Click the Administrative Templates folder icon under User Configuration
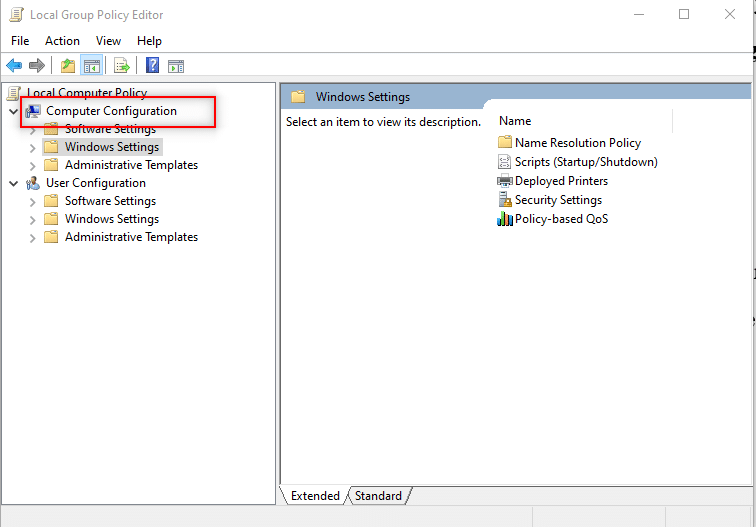756x527 pixels. pyautogui.click(x=51, y=237)
